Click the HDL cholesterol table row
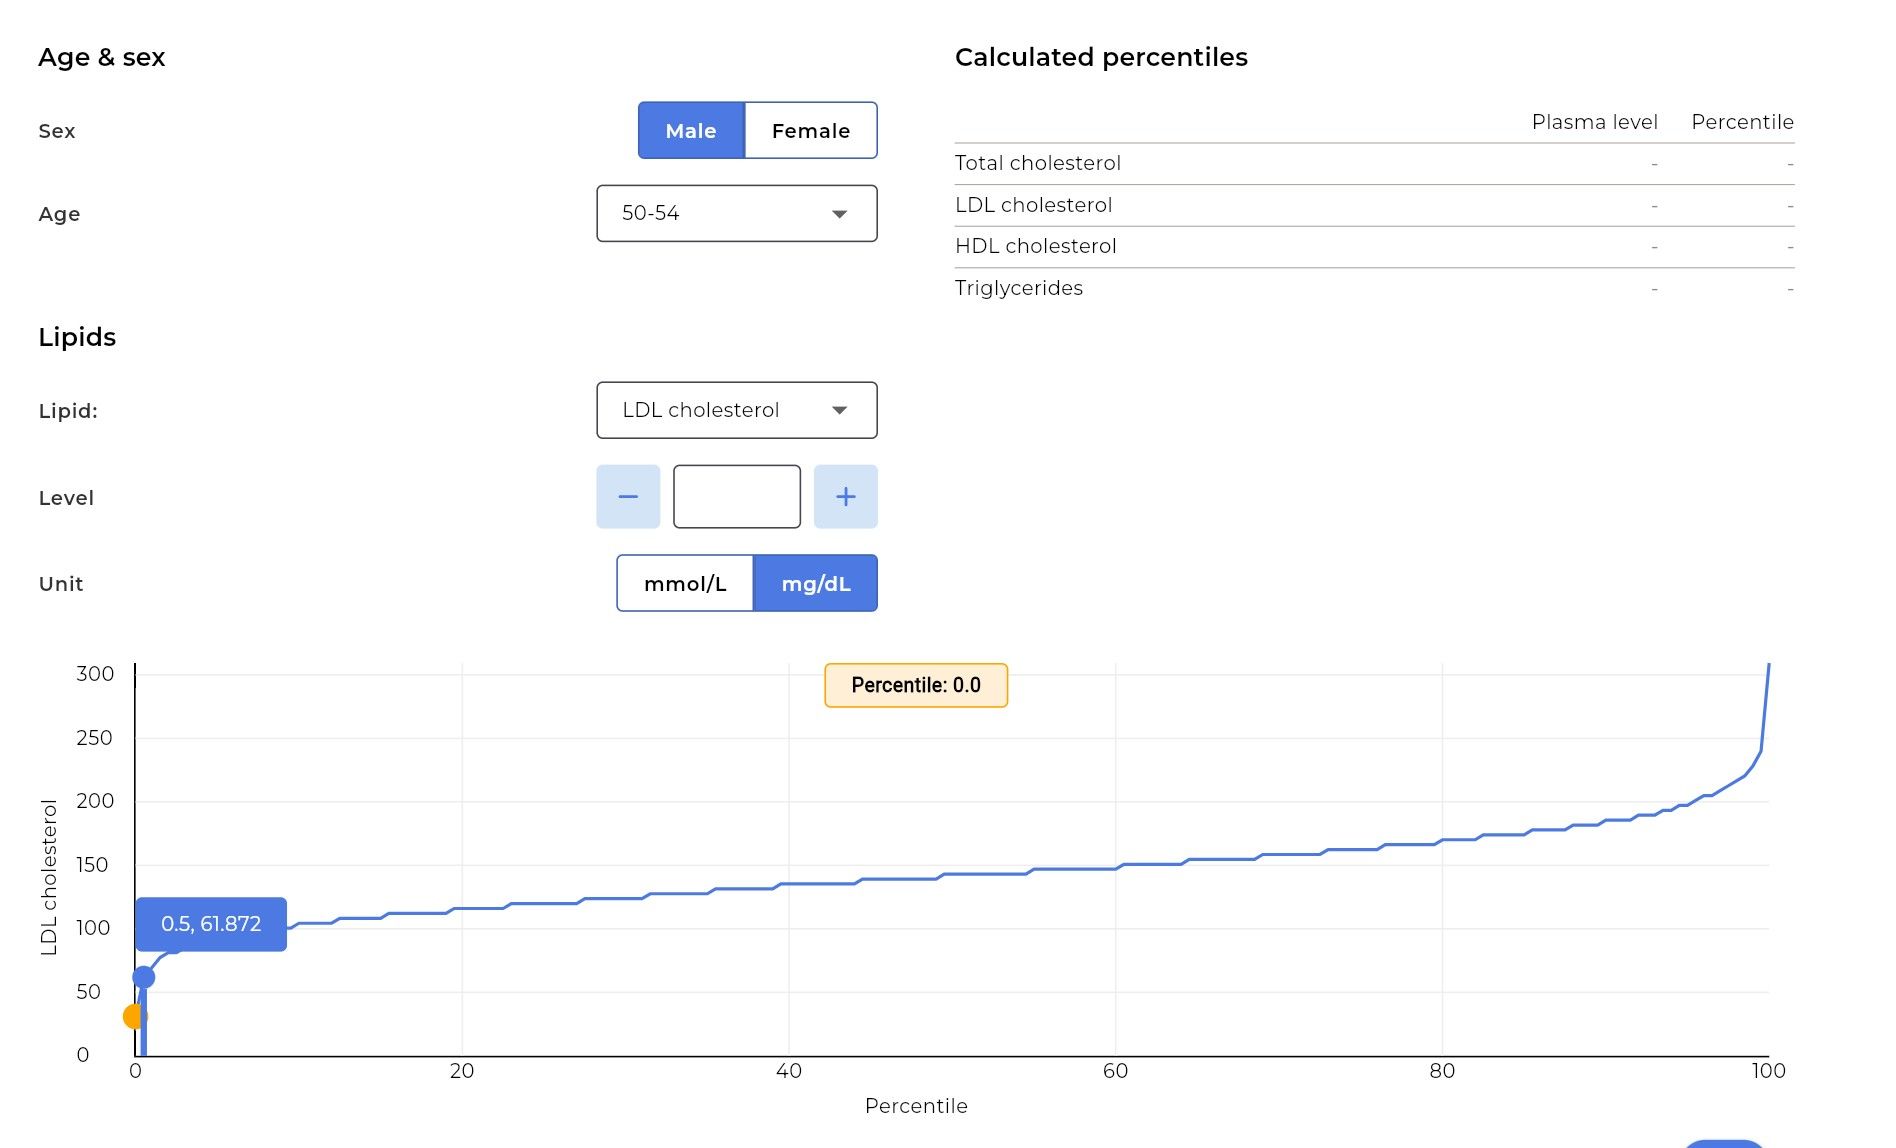Screen dimensions: 1896x1148 click(1375, 246)
